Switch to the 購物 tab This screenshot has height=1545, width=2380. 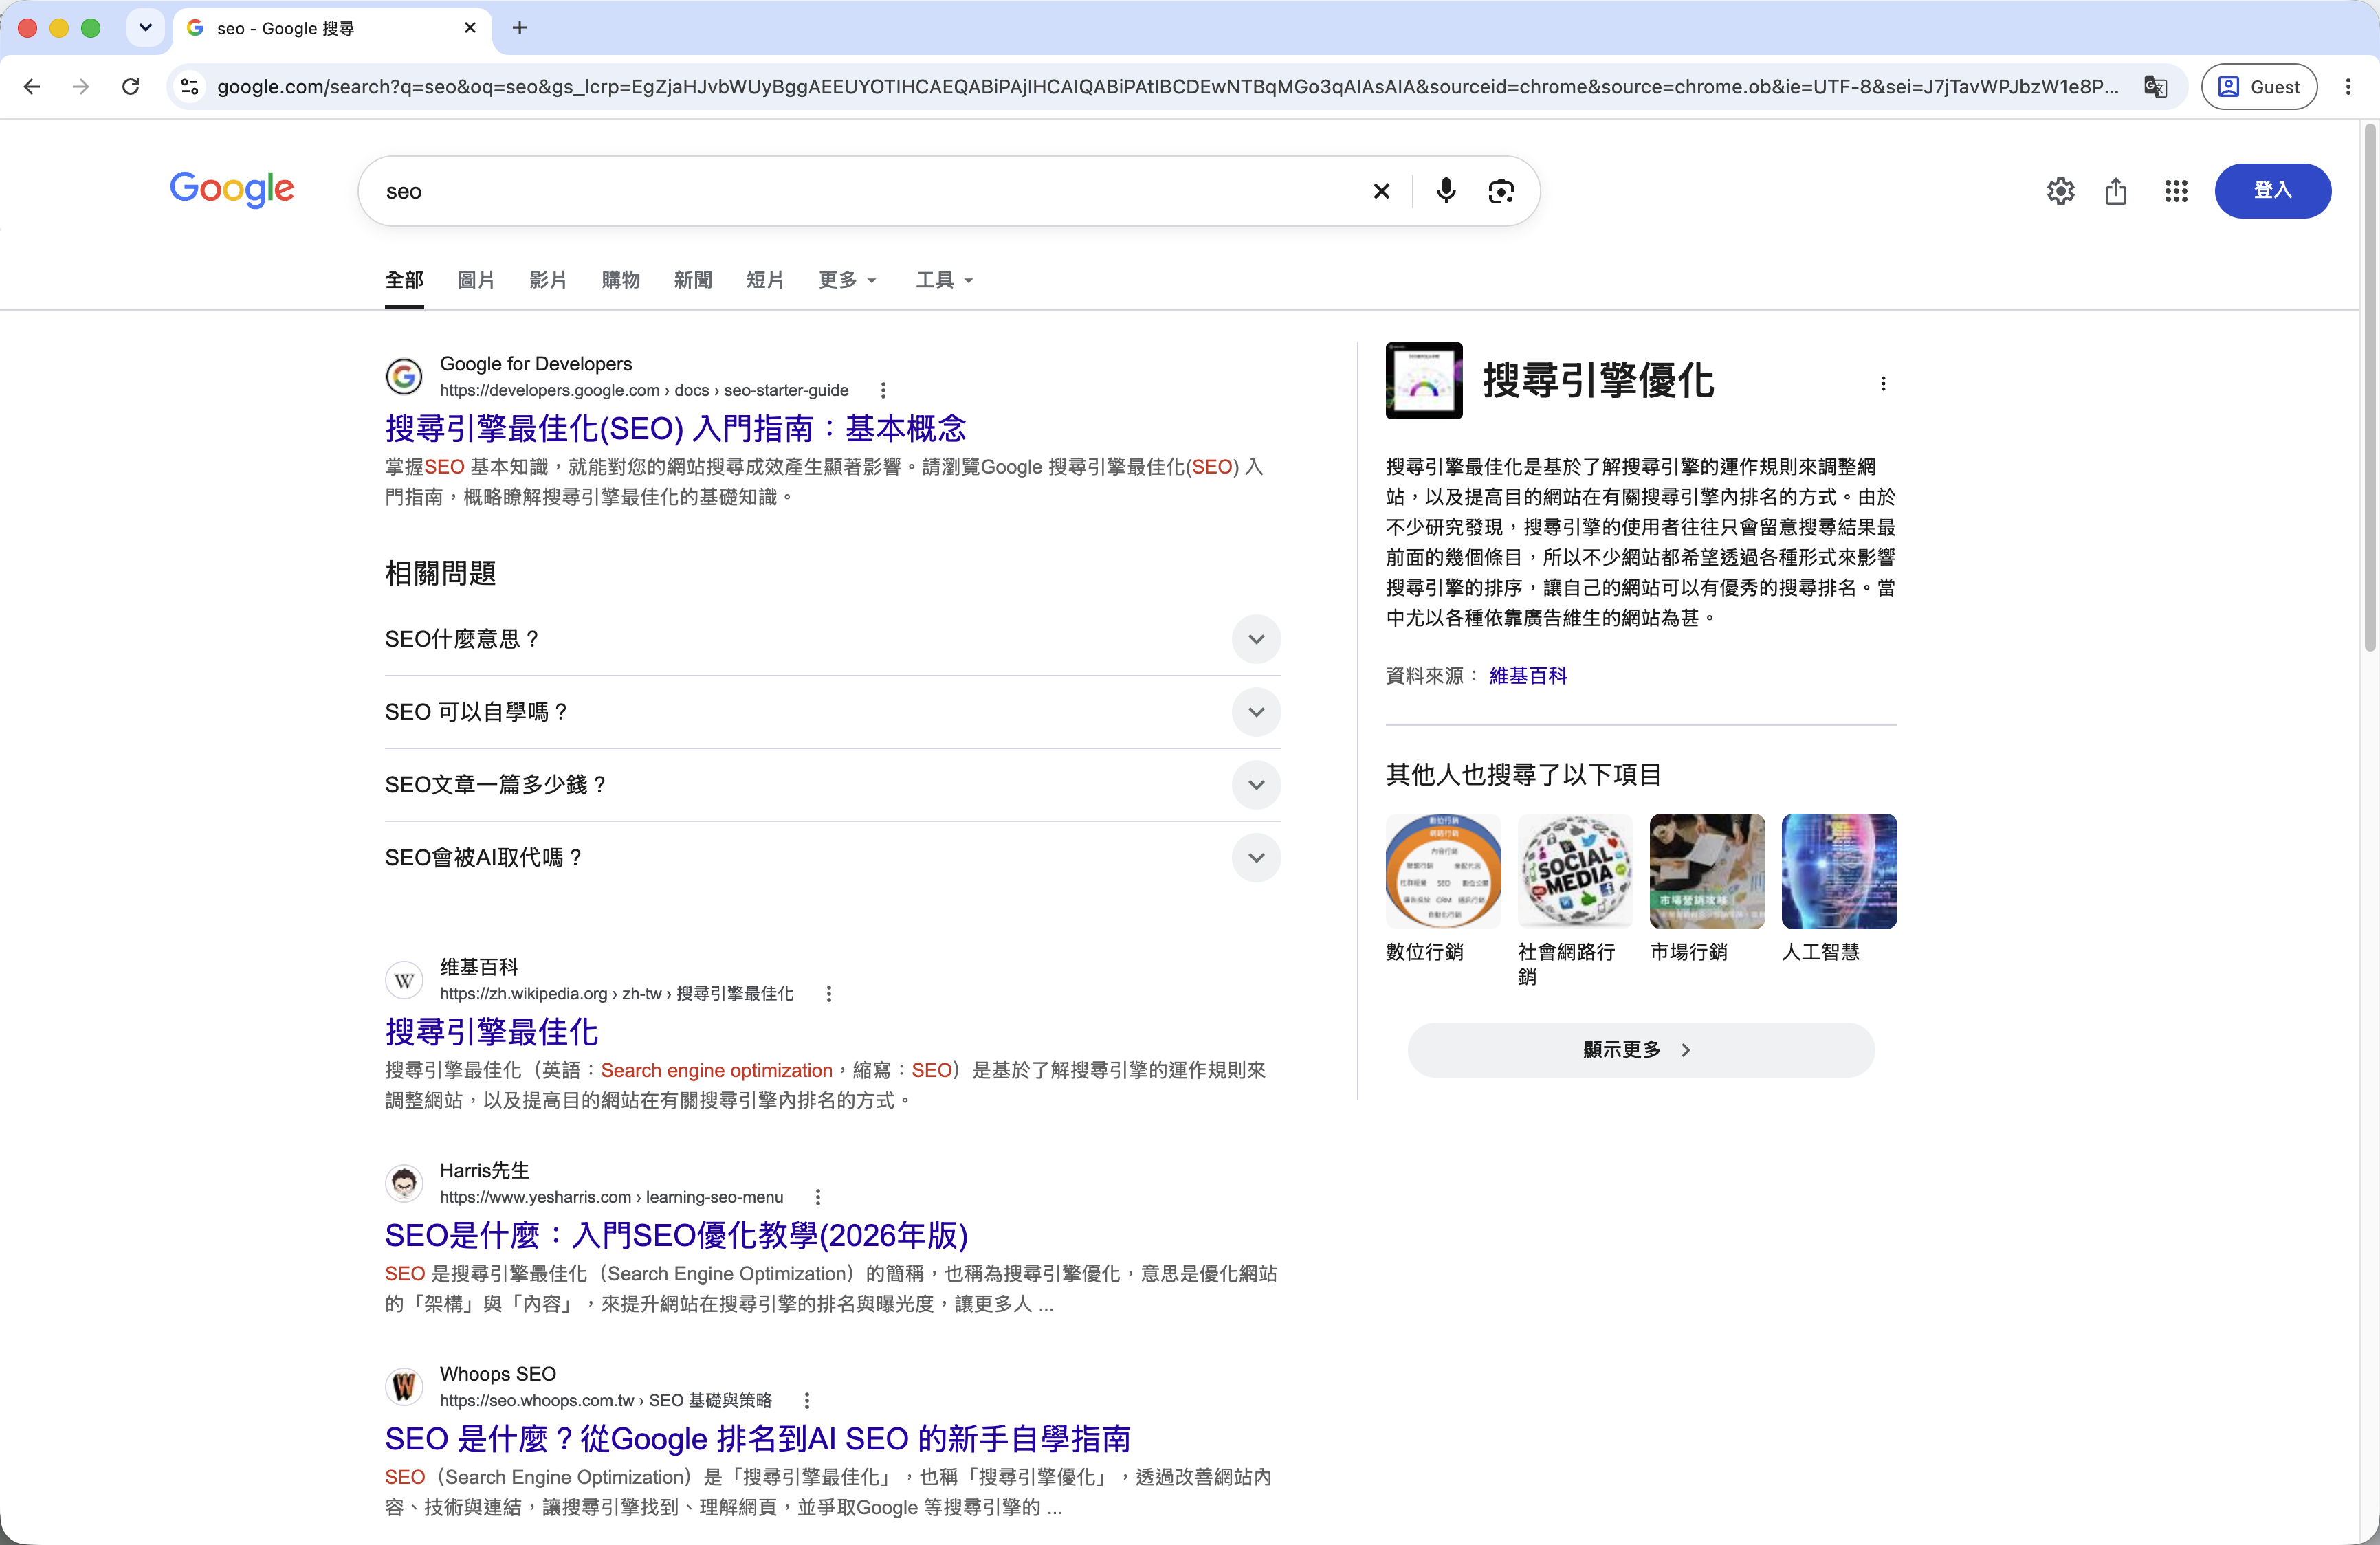coord(621,280)
